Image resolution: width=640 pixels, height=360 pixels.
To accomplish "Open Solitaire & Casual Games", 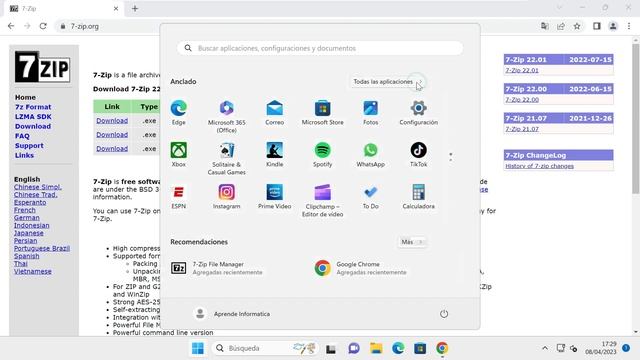I will coord(227,158).
